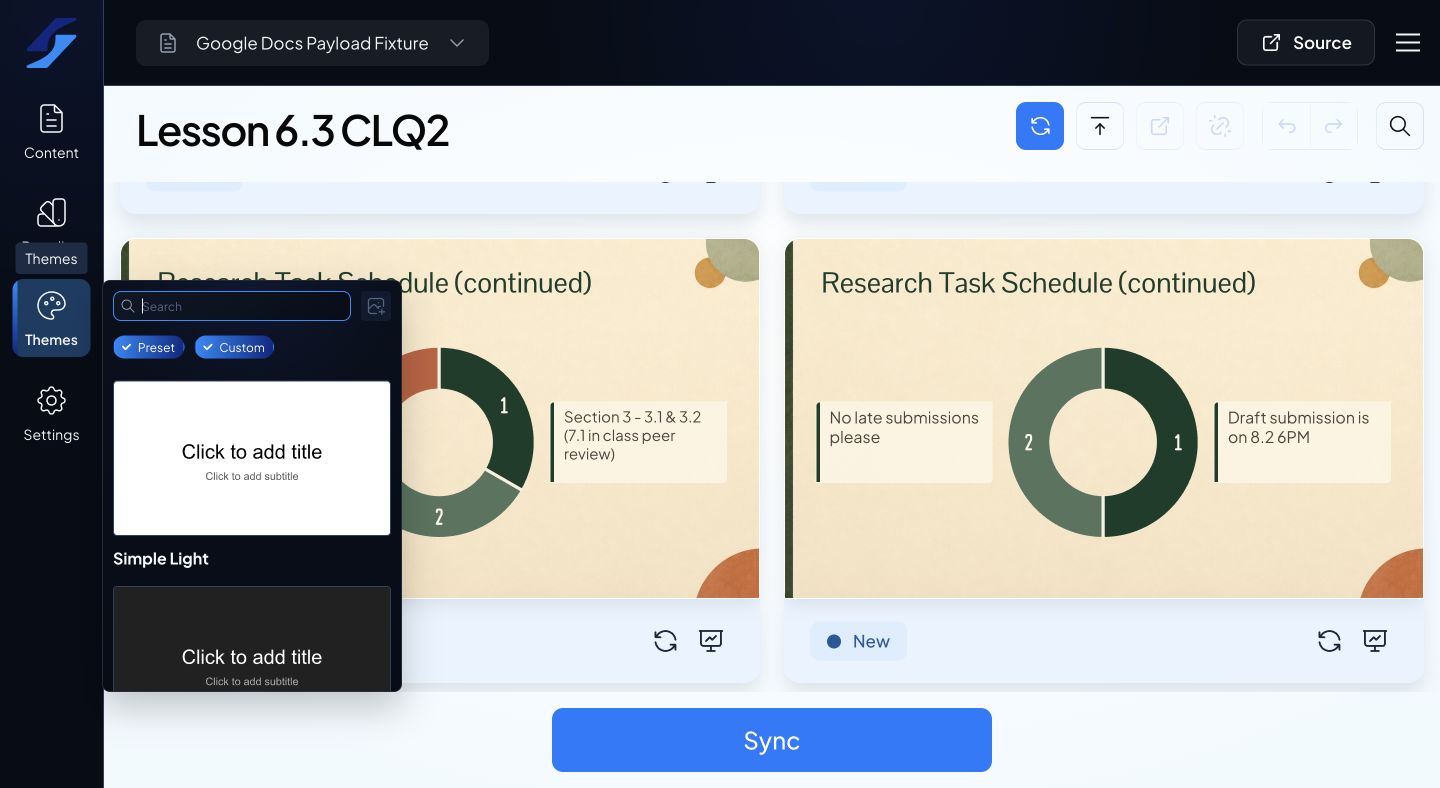Open the Content section in sidebar
Viewport: 1440px width, 788px height.
tap(51, 132)
